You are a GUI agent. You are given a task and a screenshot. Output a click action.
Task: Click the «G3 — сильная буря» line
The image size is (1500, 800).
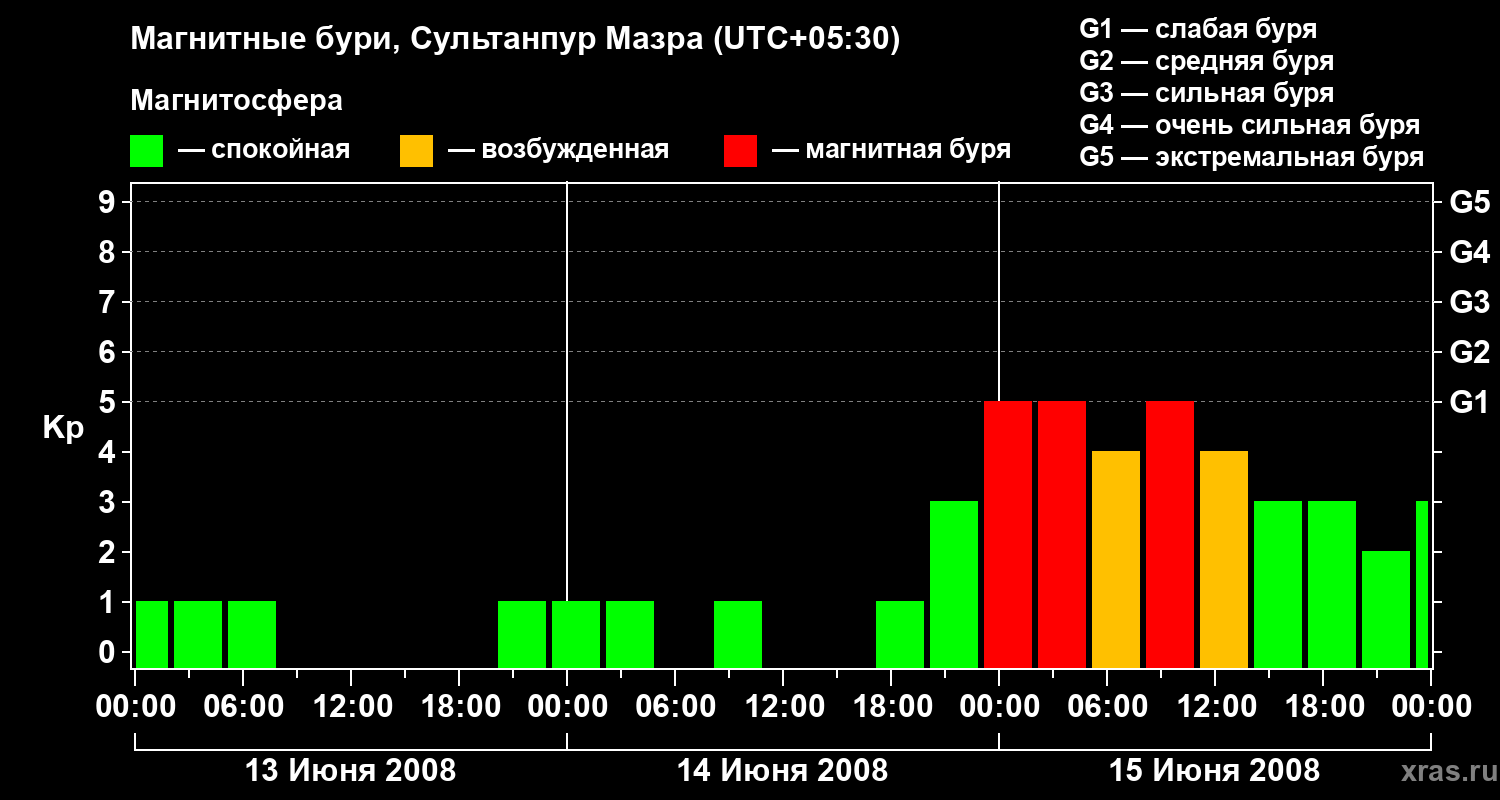point(1206,93)
